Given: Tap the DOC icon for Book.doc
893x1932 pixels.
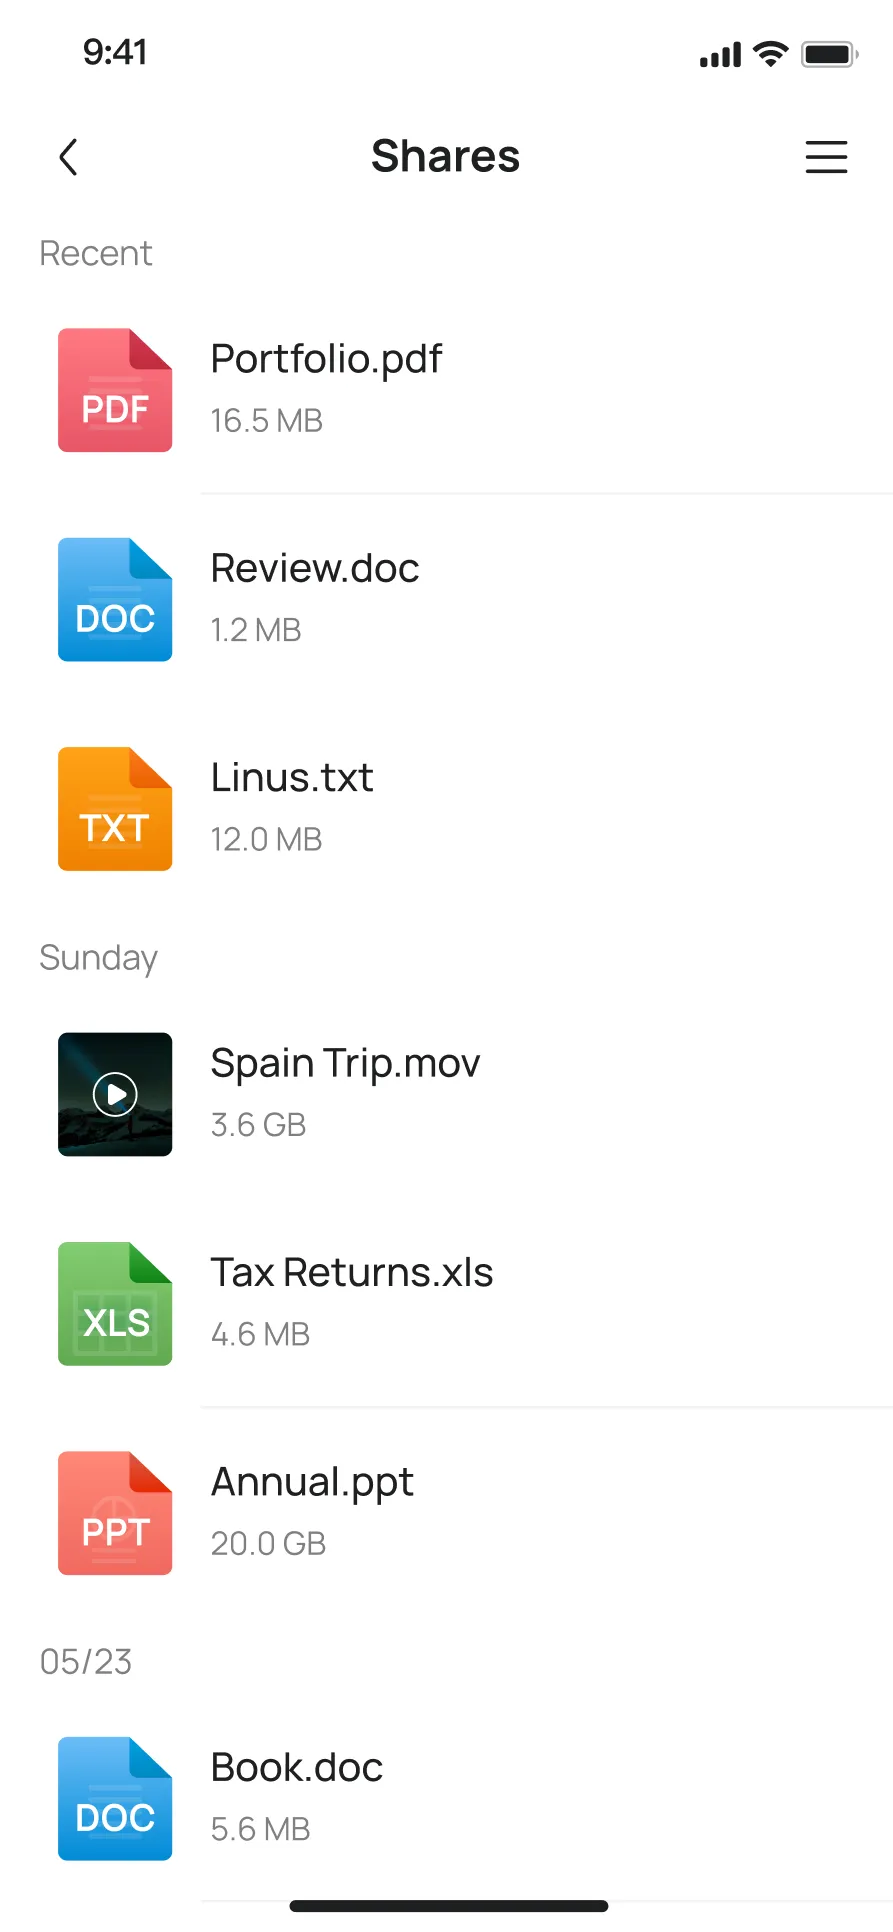Looking at the screenshot, I should [x=115, y=1799].
